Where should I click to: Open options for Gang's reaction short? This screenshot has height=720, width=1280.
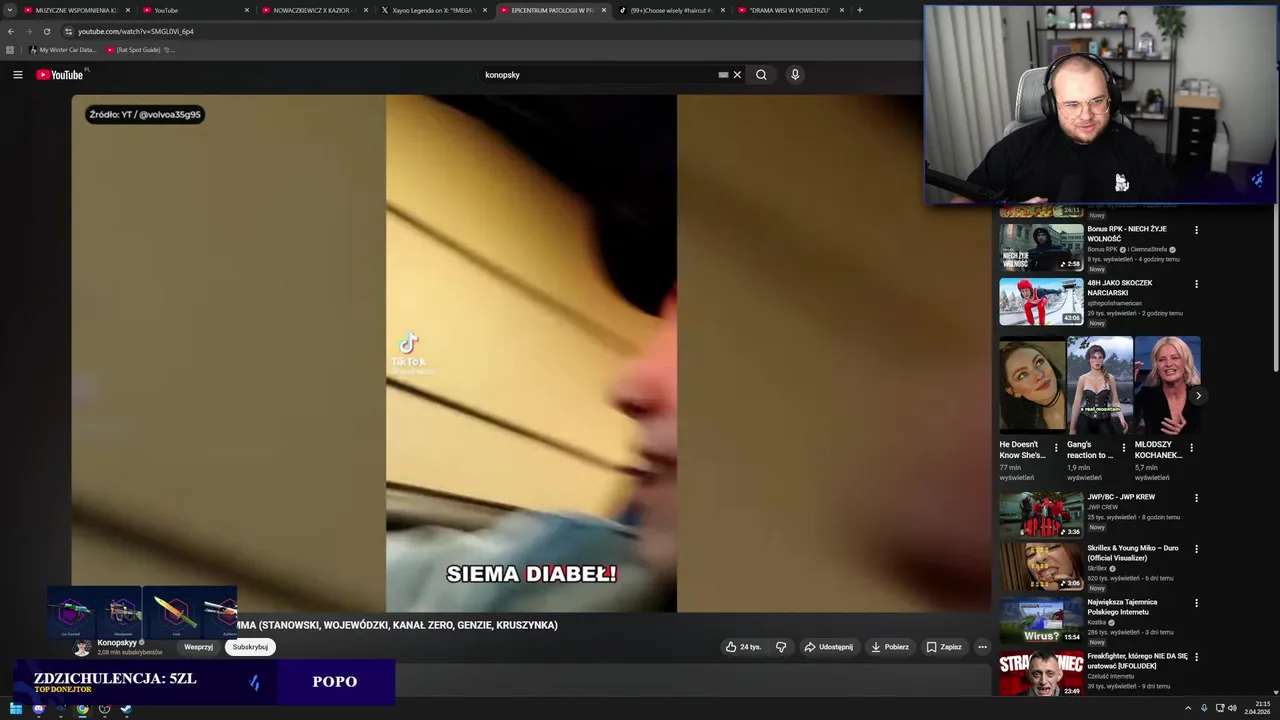[x=1124, y=448]
